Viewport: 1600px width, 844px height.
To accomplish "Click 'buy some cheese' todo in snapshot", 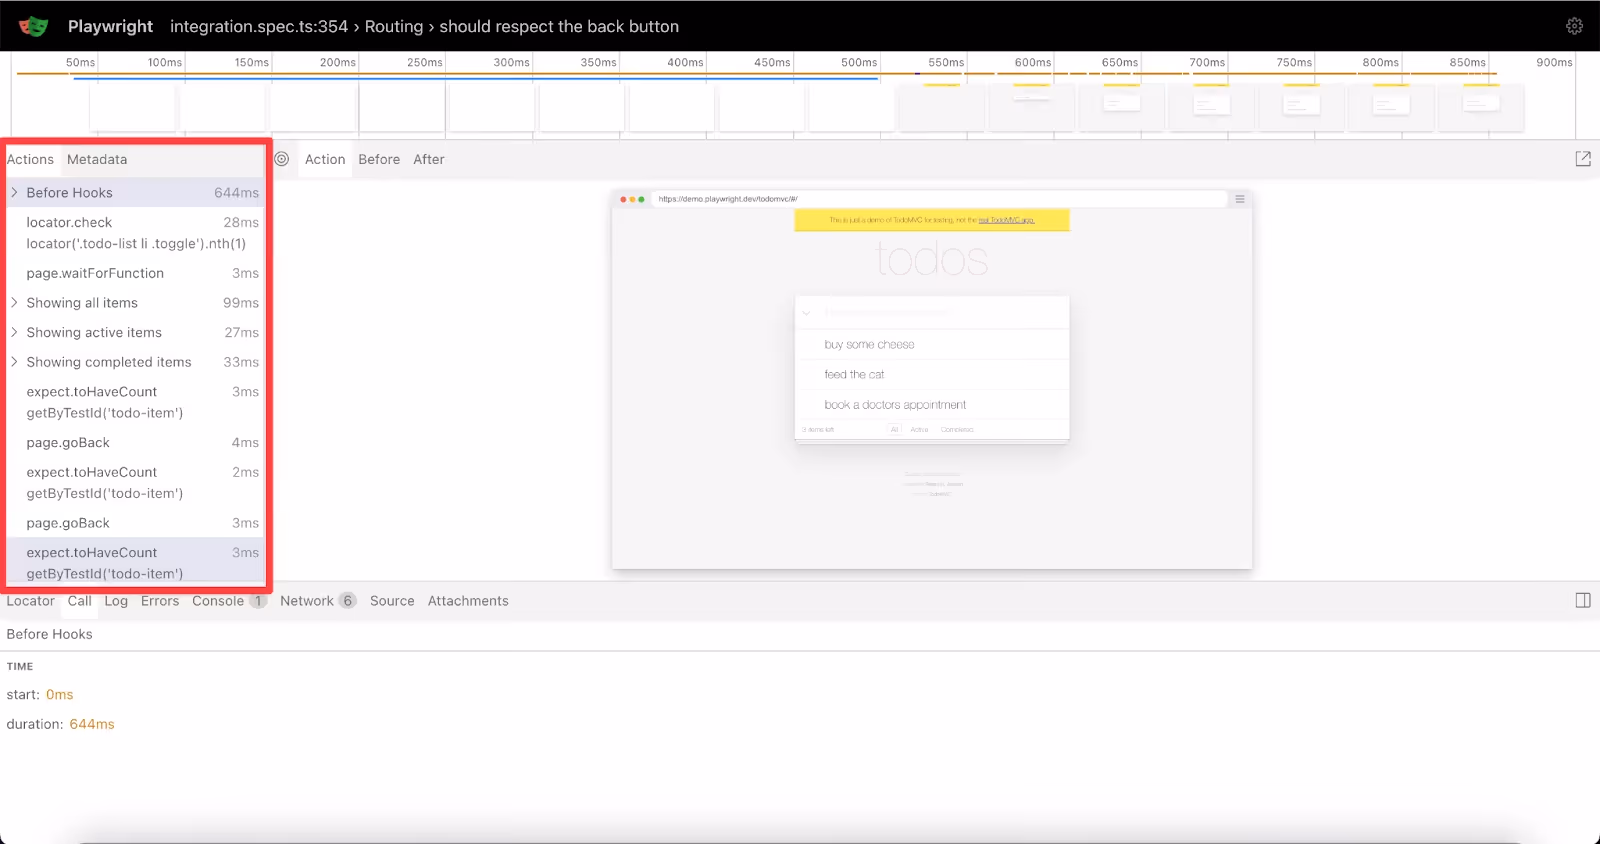I will coord(869,344).
